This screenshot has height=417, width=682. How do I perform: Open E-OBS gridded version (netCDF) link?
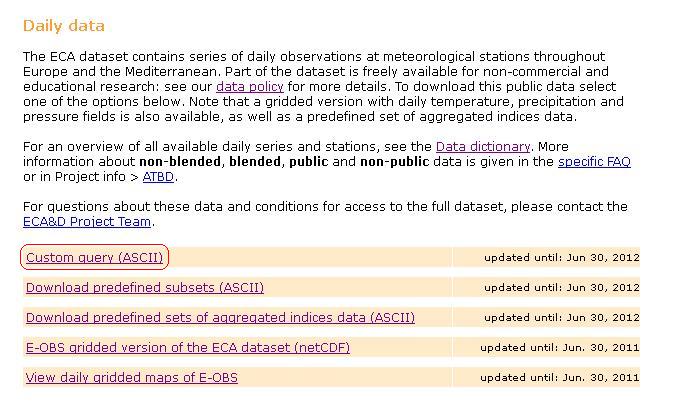[188, 347]
